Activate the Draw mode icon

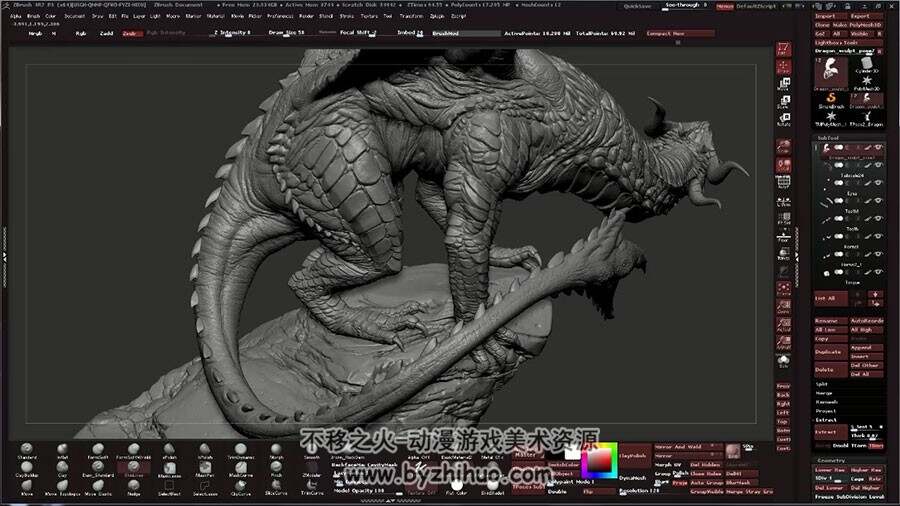783,67
